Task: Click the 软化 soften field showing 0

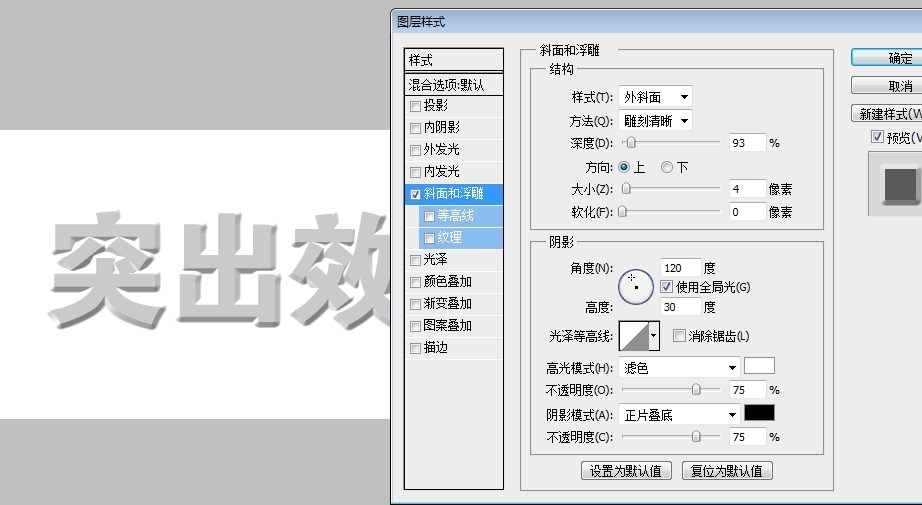Action: click(x=747, y=212)
